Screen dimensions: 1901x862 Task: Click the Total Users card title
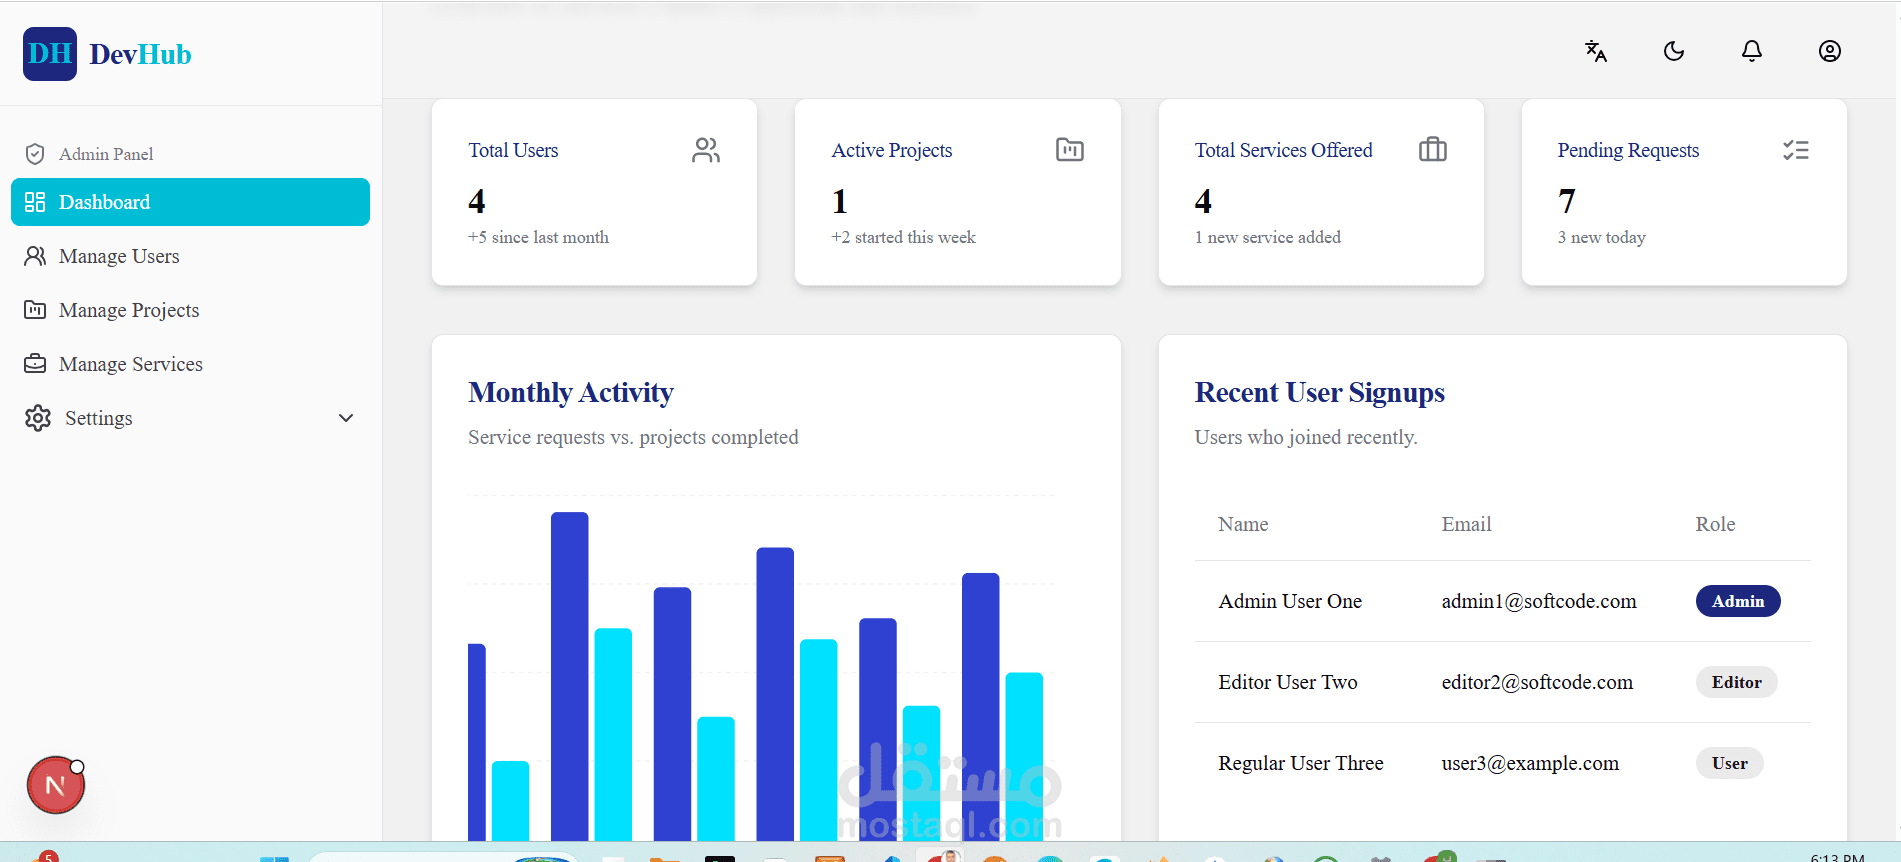click(513, 150)
